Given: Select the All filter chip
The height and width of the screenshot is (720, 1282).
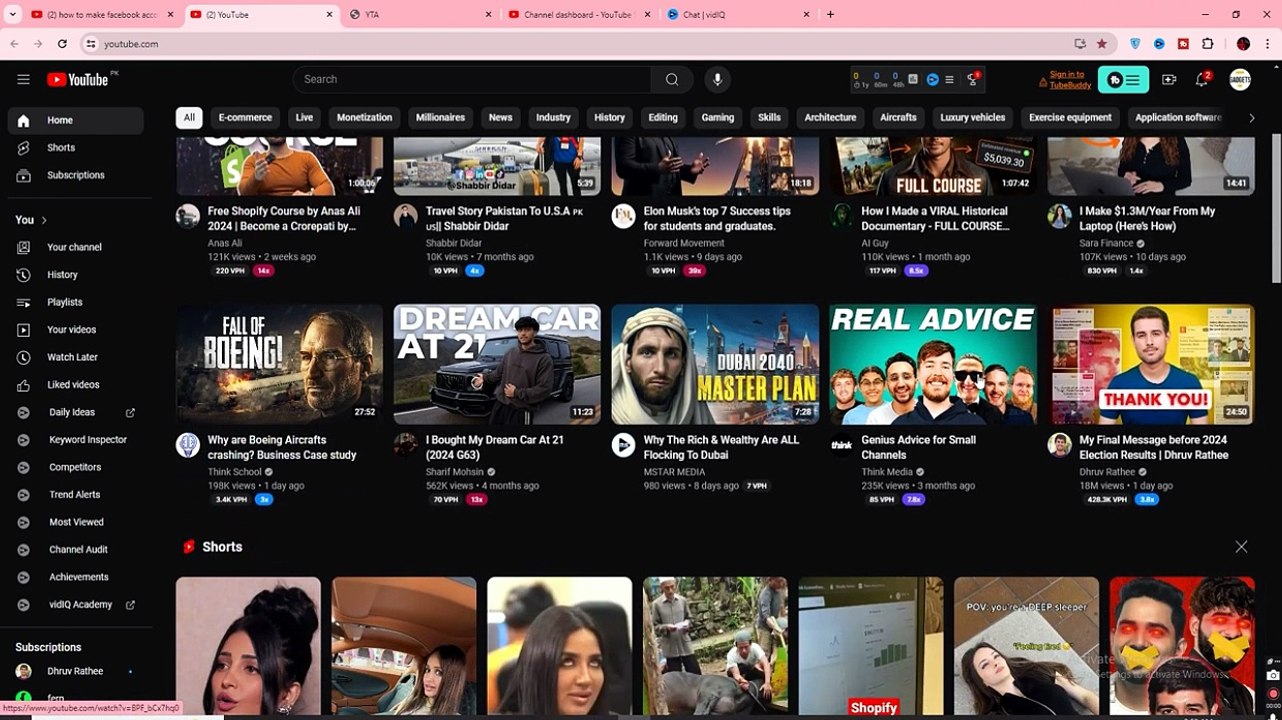Looking at the screenshot, I should pyautogui.click(x=189, y=118).
